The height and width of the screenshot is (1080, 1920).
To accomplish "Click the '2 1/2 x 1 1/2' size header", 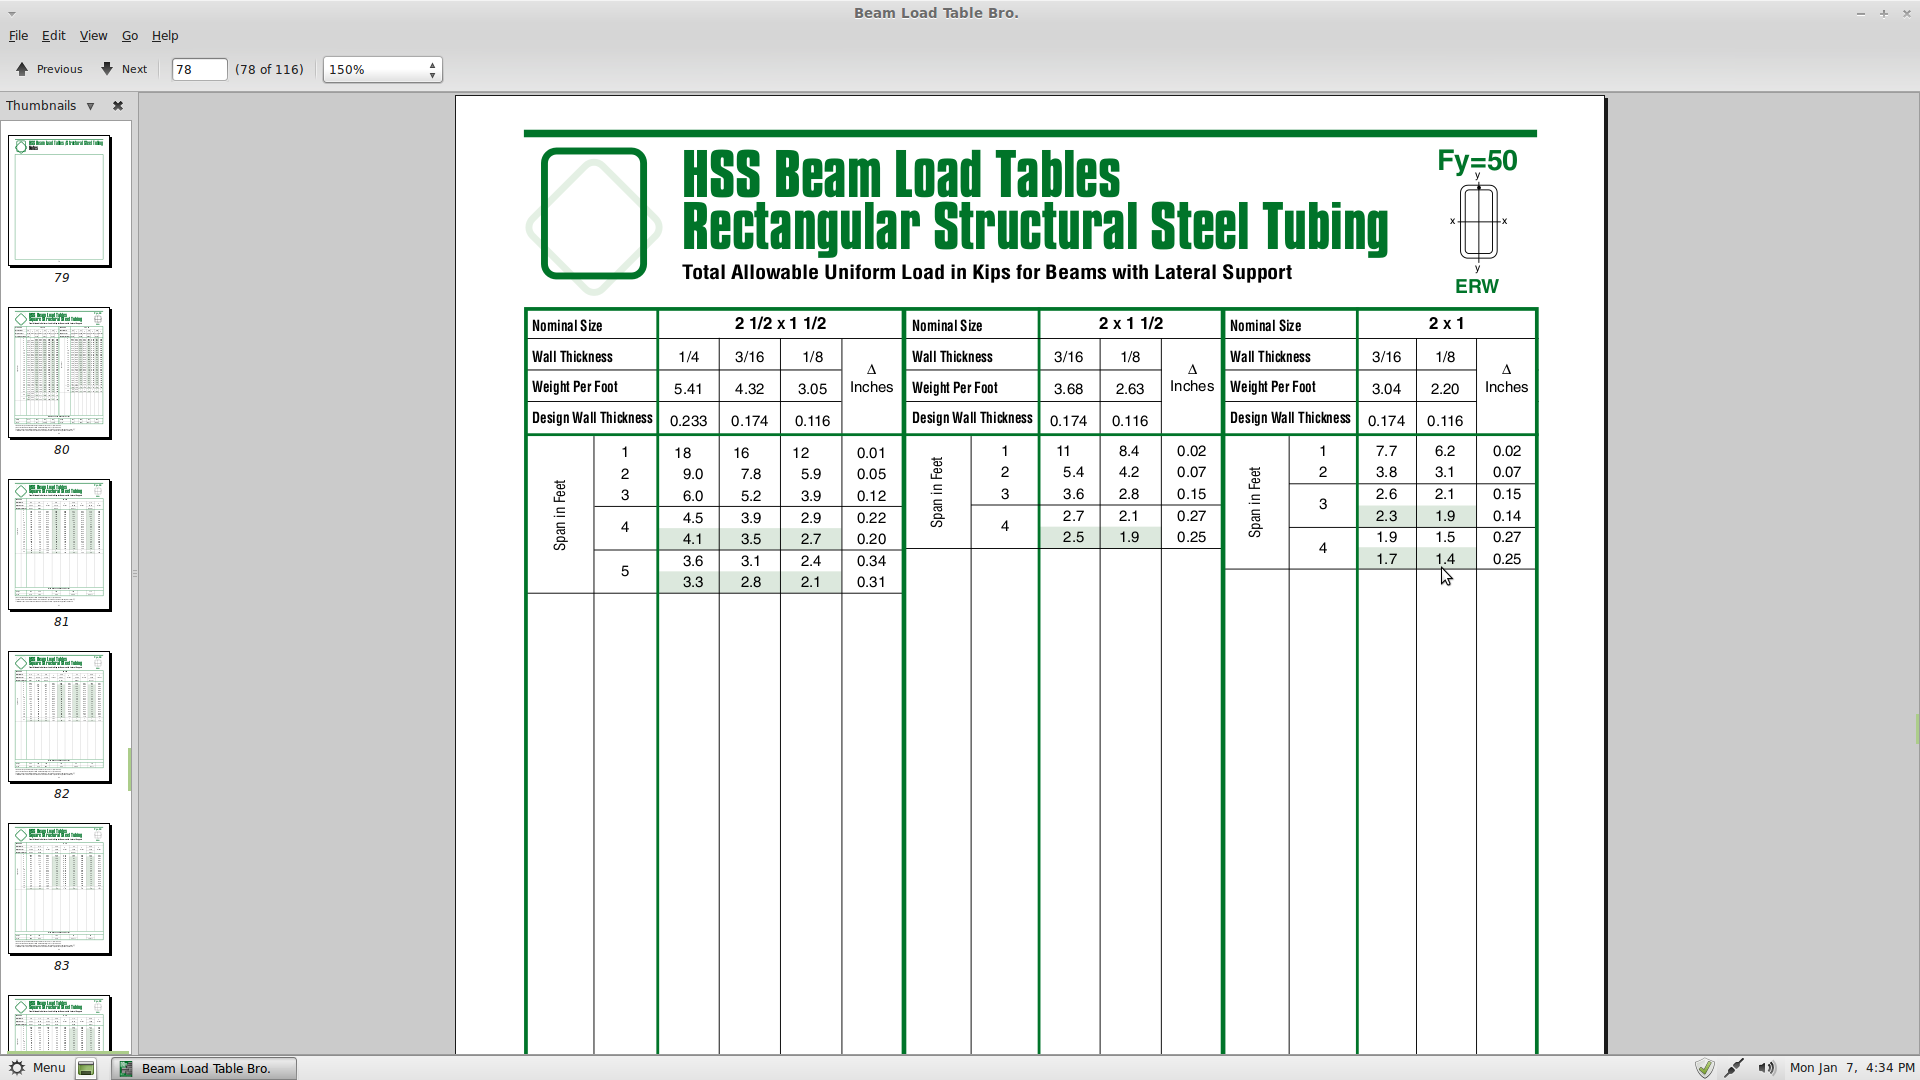I will (x=780, y=324).
